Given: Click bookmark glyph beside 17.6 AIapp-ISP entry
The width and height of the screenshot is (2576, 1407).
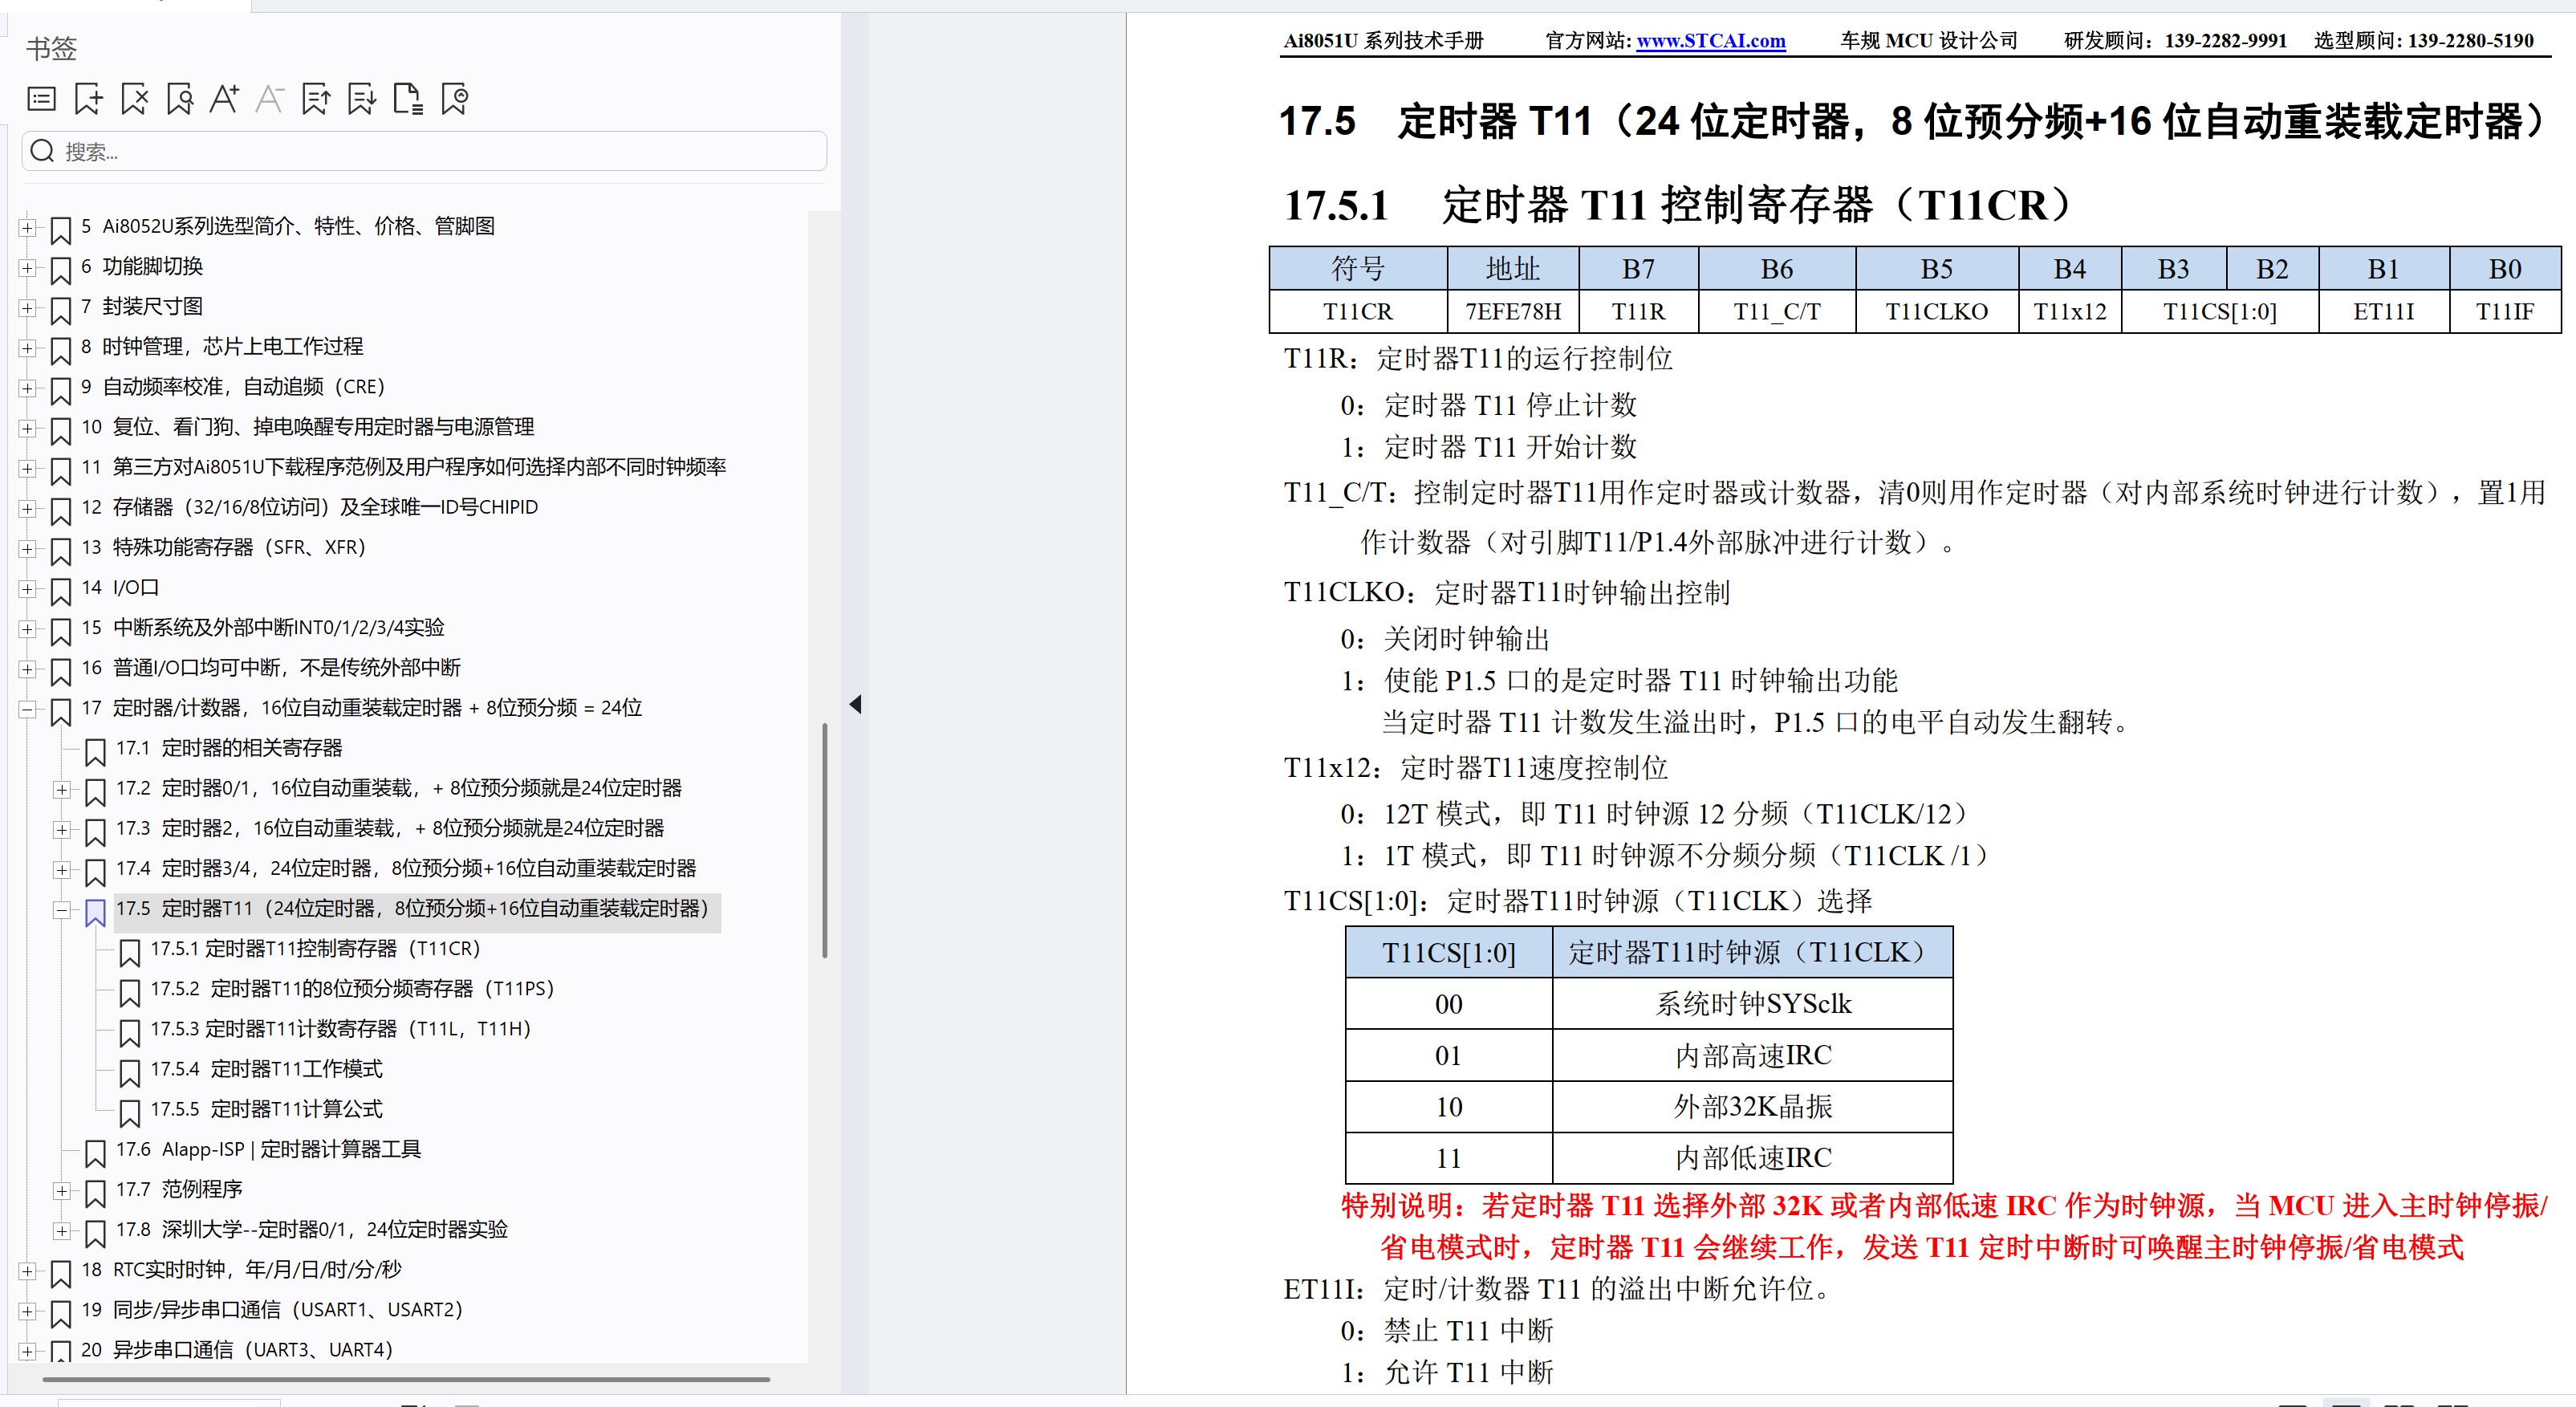Looking at the screenshot, I should pyautogui.click(x=95, y=1153).
